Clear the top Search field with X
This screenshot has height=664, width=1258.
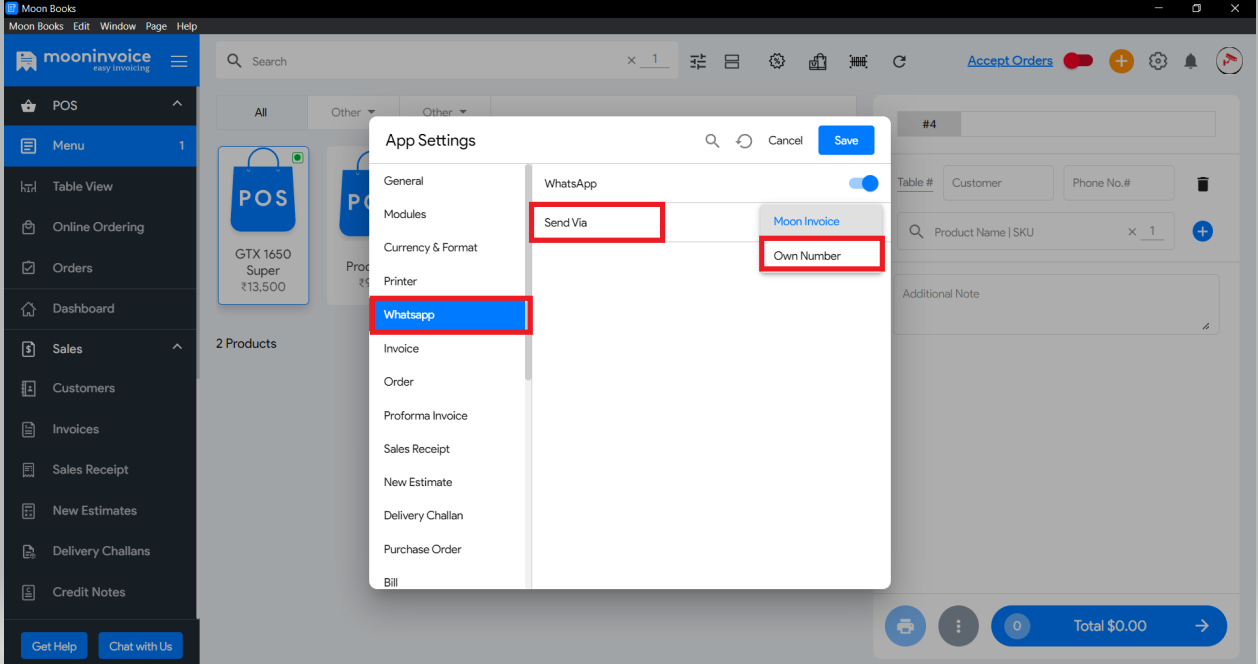tap(631, 61)
